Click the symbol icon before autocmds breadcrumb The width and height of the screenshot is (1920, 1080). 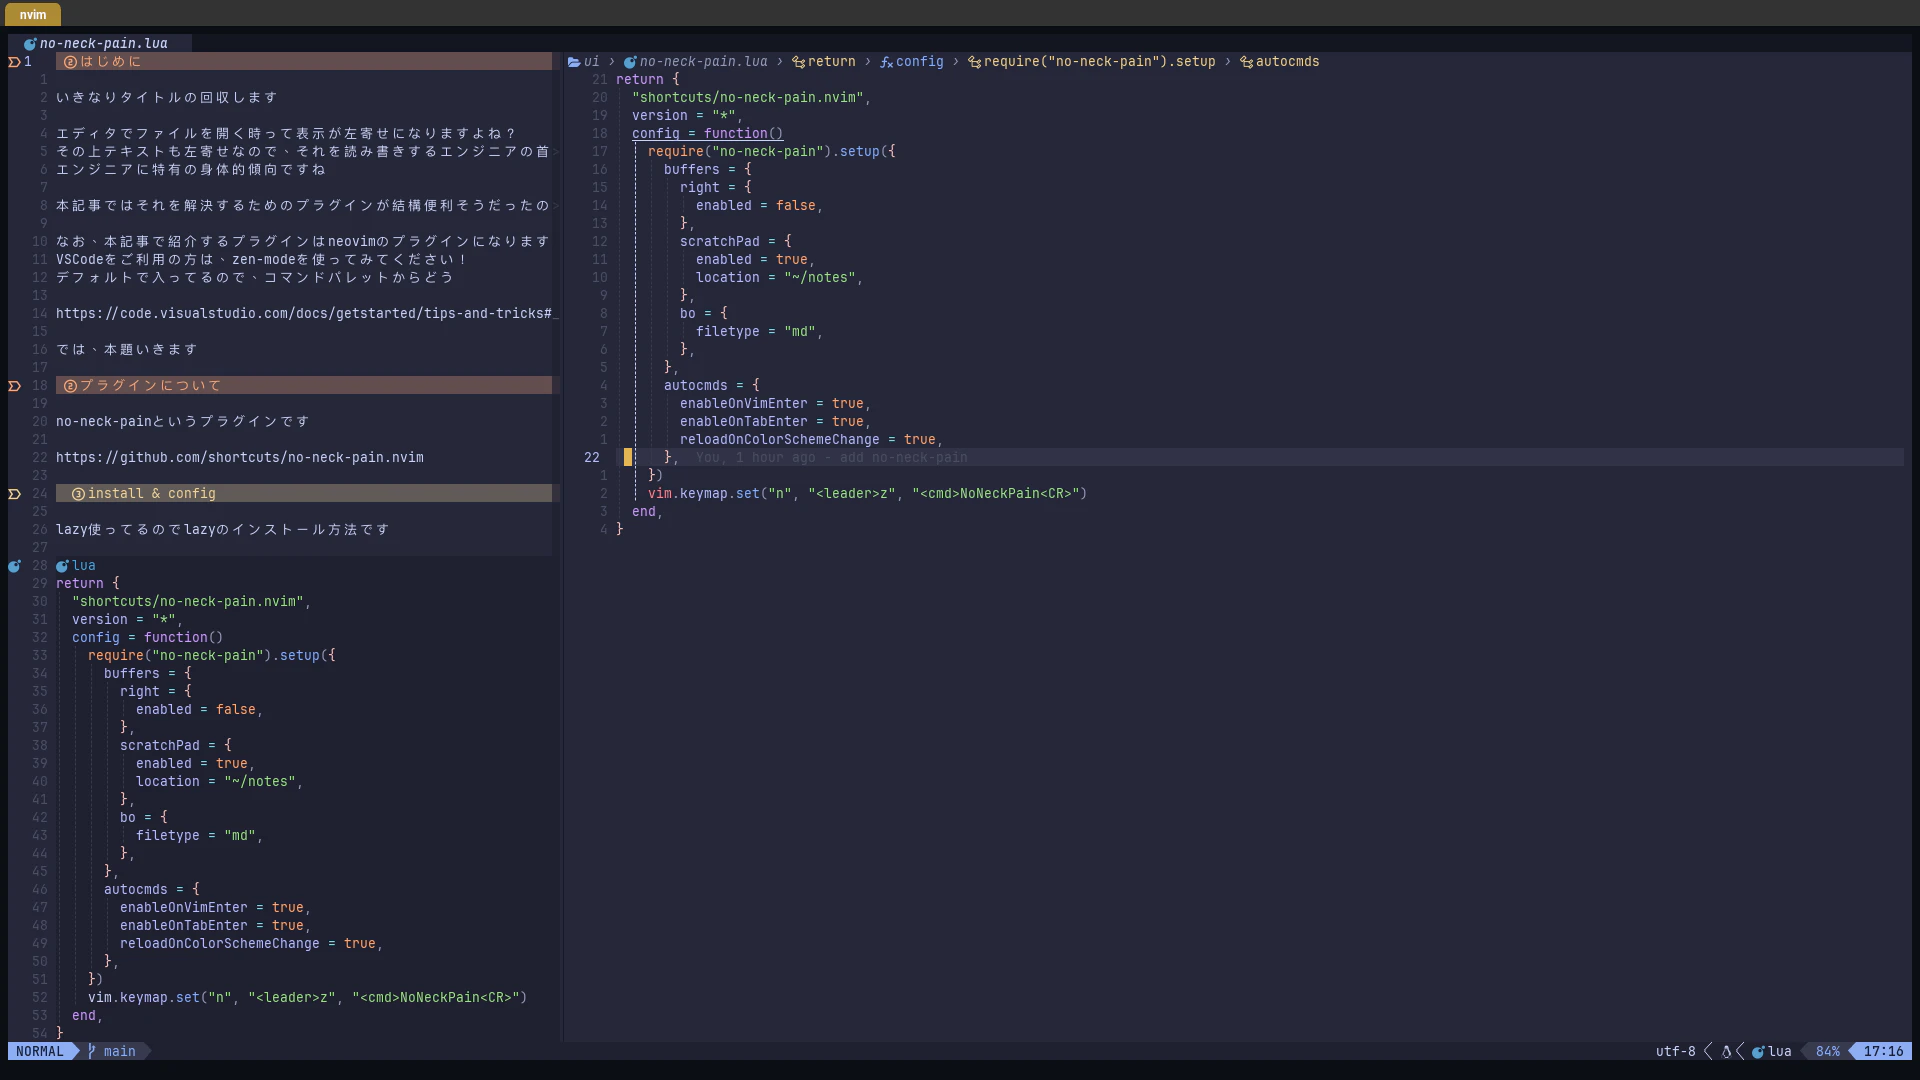(1246, 62)
